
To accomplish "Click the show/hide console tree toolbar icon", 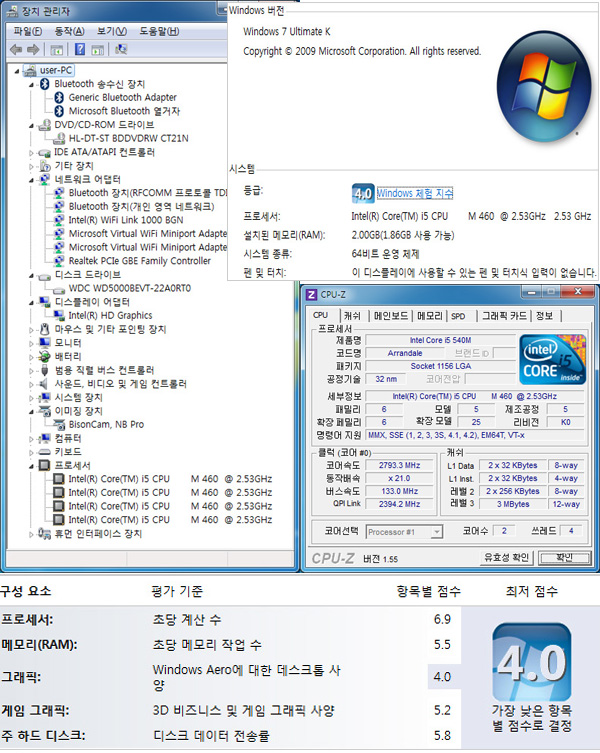I will pyautogui.click(x=57, y=49).
